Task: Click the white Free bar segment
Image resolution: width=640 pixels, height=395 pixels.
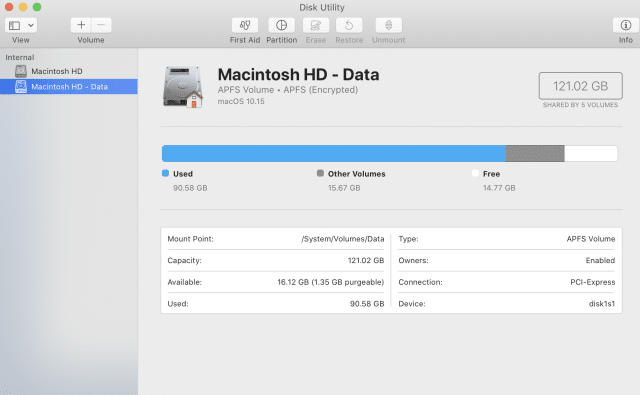Action: coord(591,154)
